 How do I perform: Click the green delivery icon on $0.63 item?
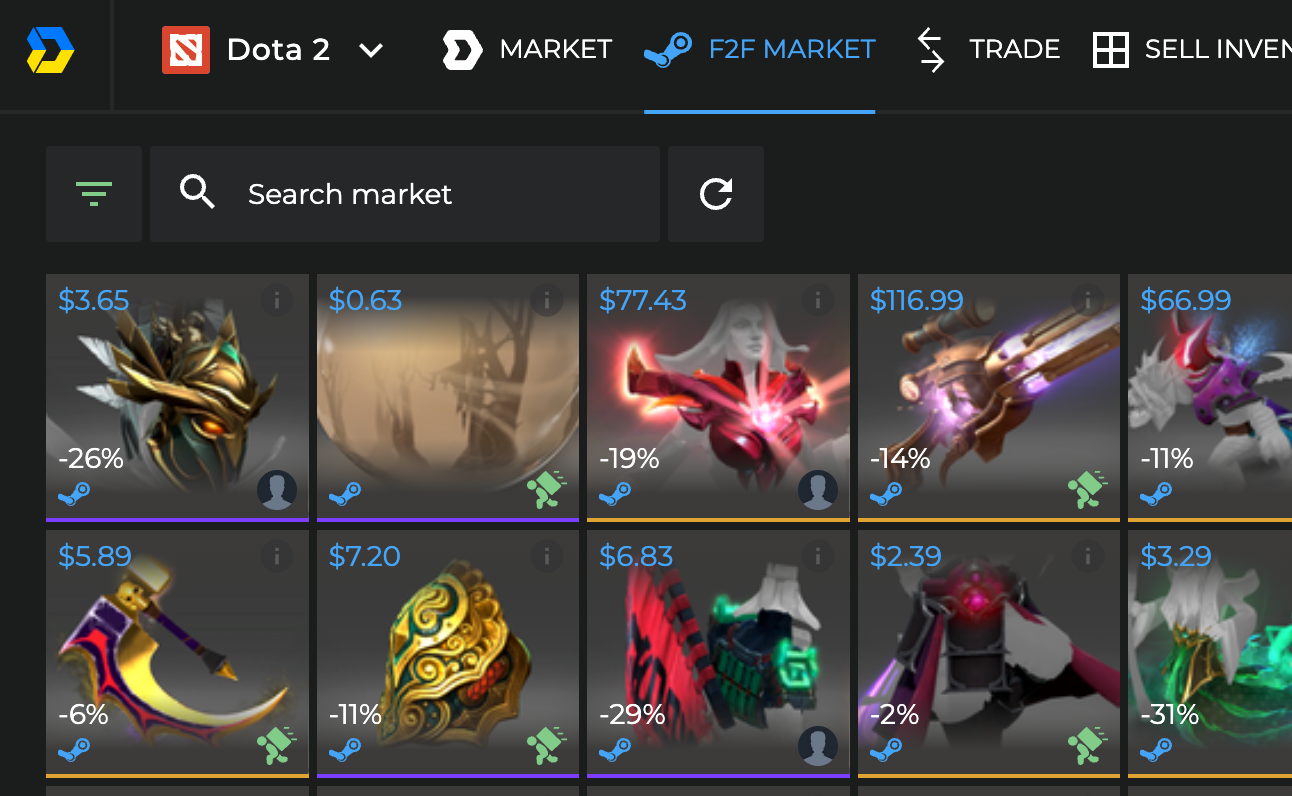[547, 490]
